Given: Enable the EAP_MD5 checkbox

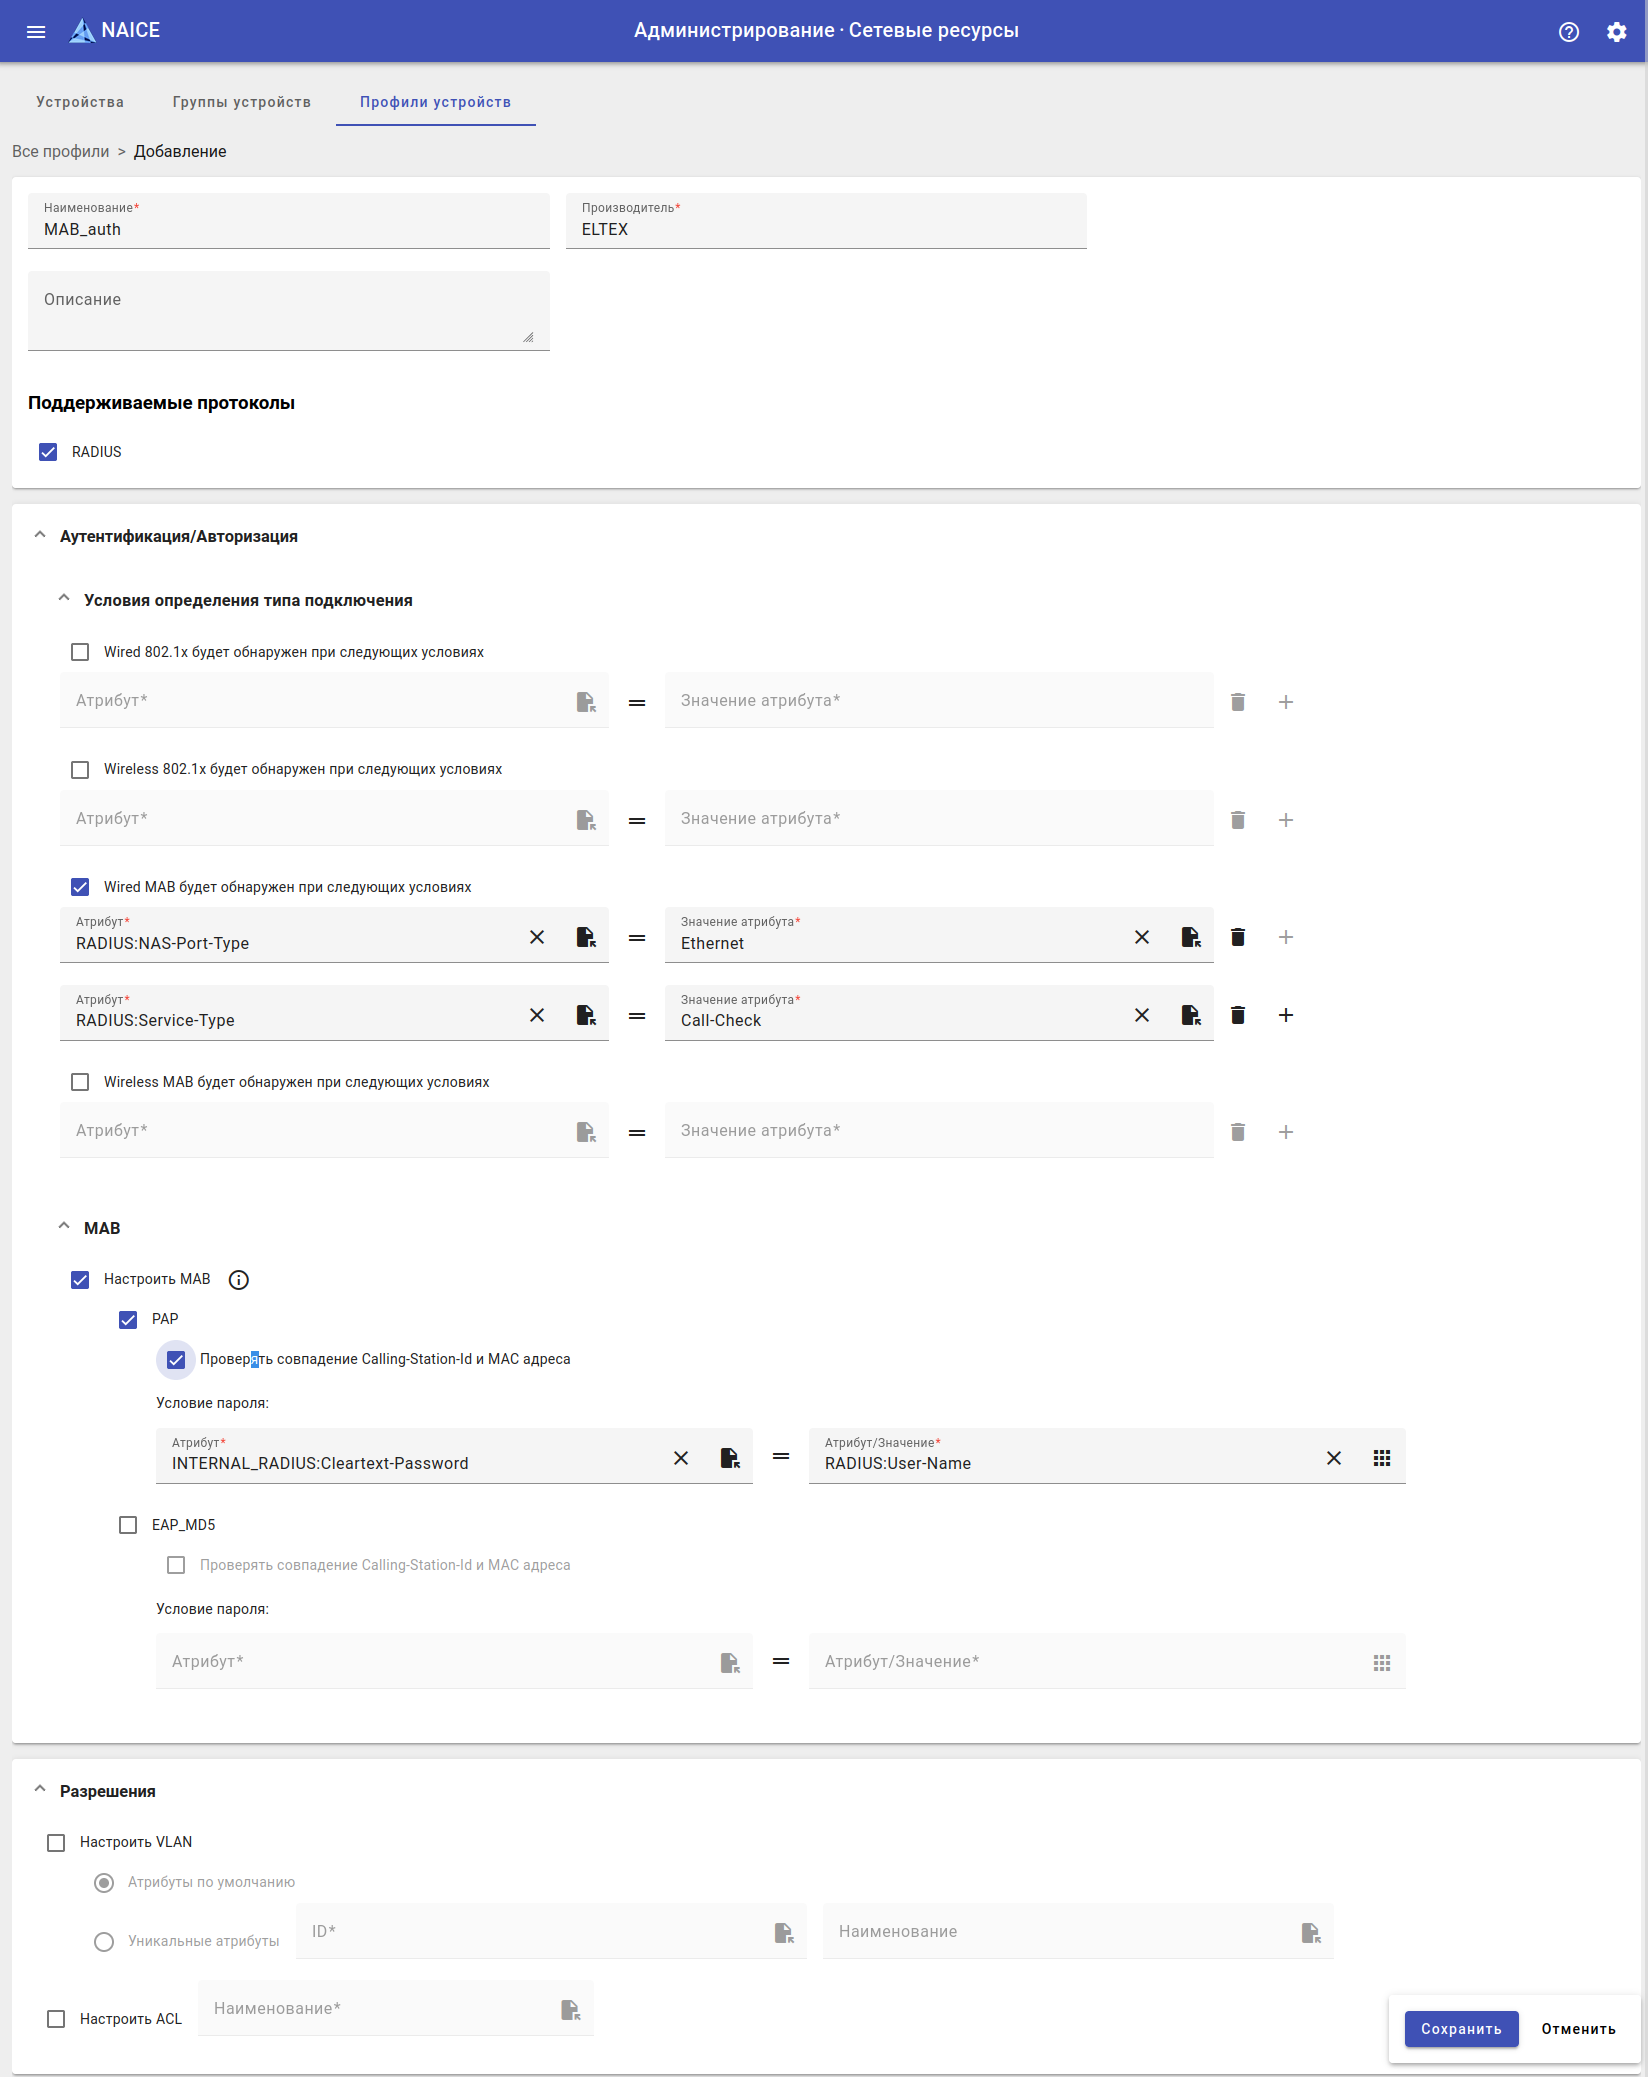Looking at the screenshot, I should 128,1525.
